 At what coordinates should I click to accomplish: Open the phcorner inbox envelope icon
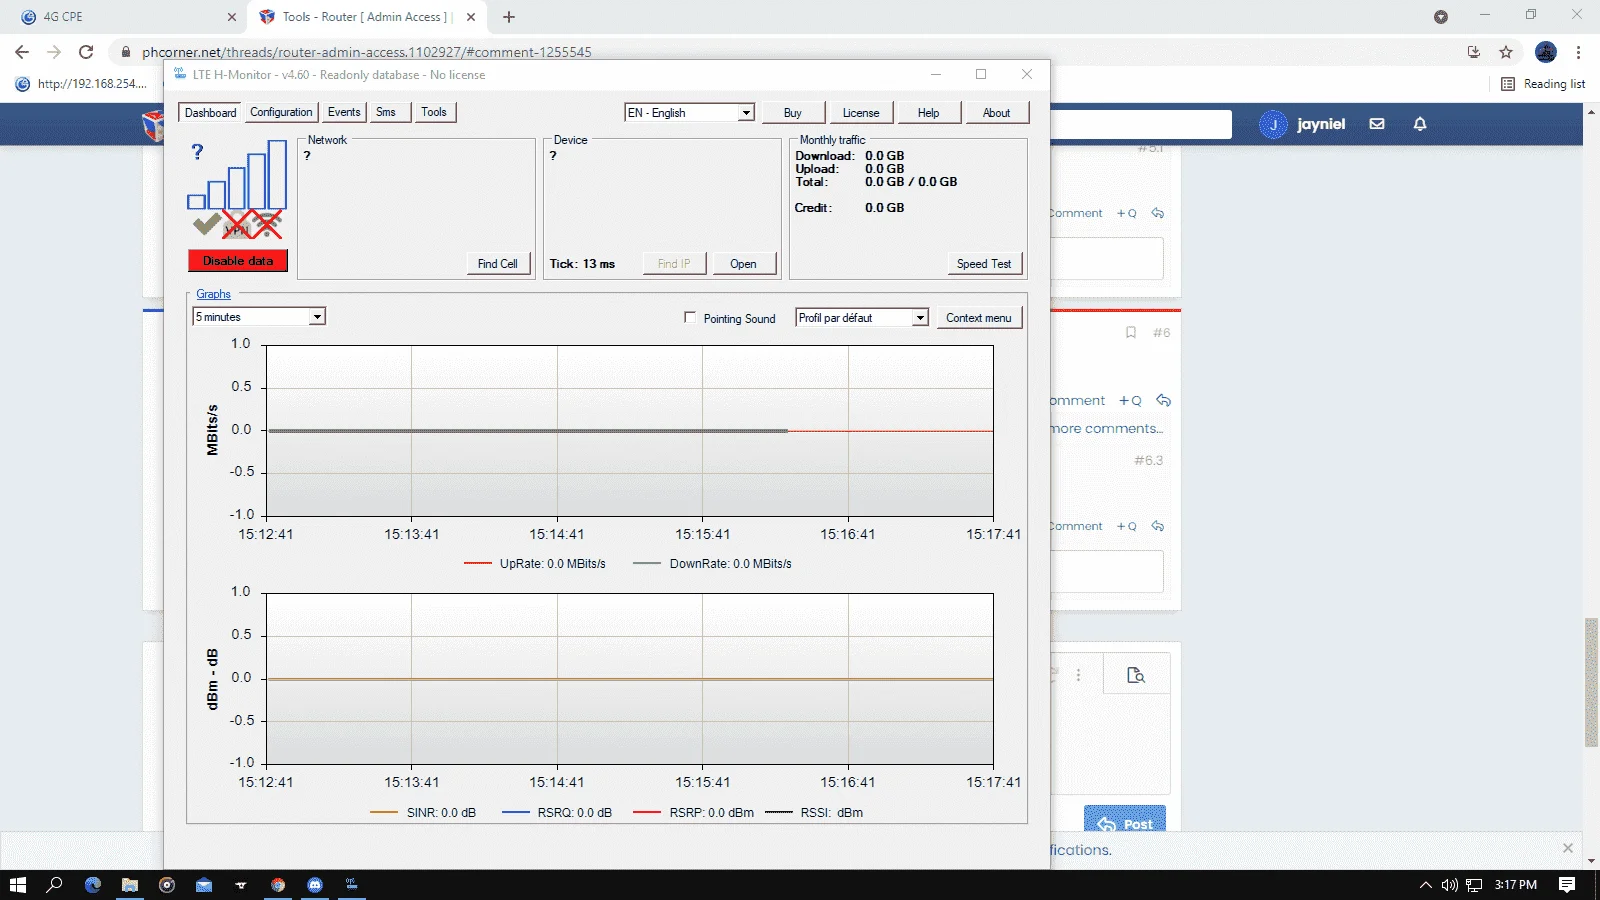tap(1377, 124)
